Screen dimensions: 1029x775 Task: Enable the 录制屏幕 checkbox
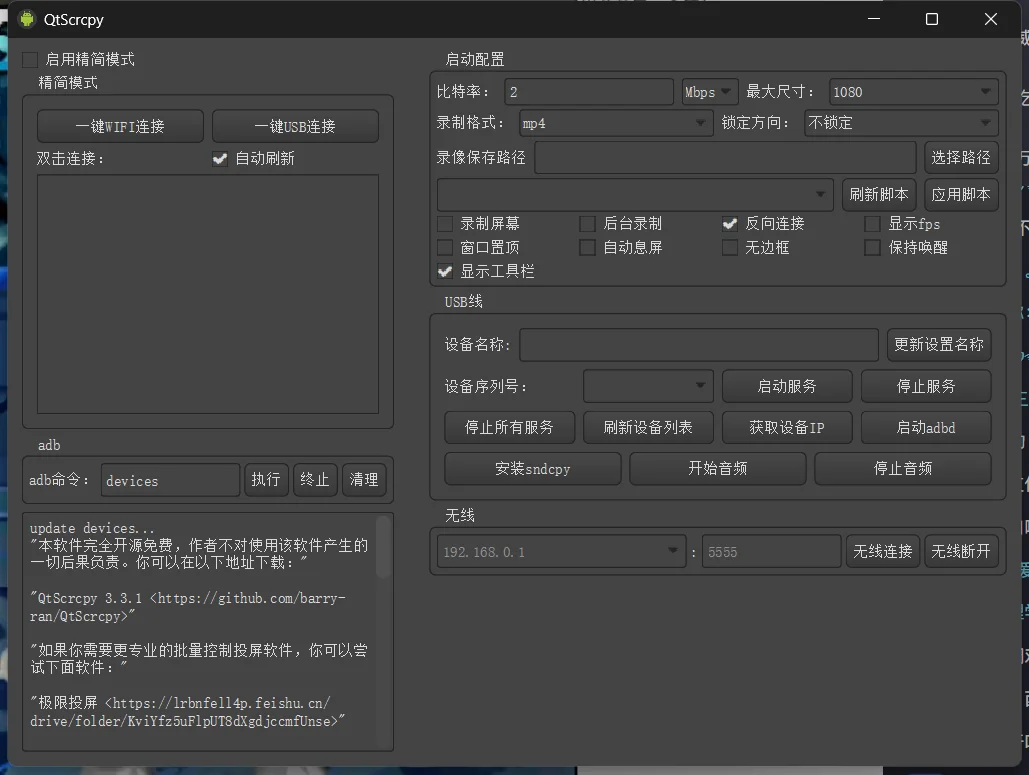[445, 224]
